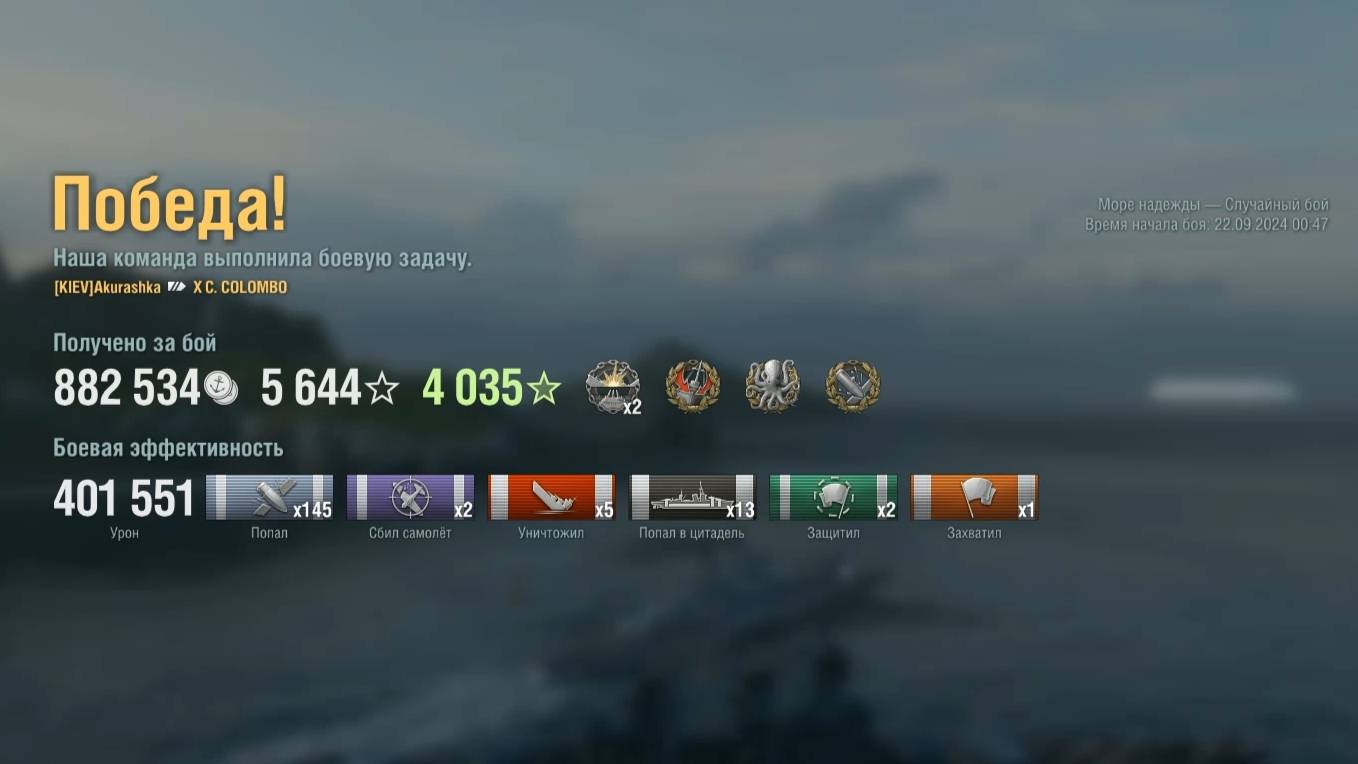The height and width of the screenshot is (764, 1358).
Task: Select the orange Захватил flag ribbon
Action: [x=975, y=497]
